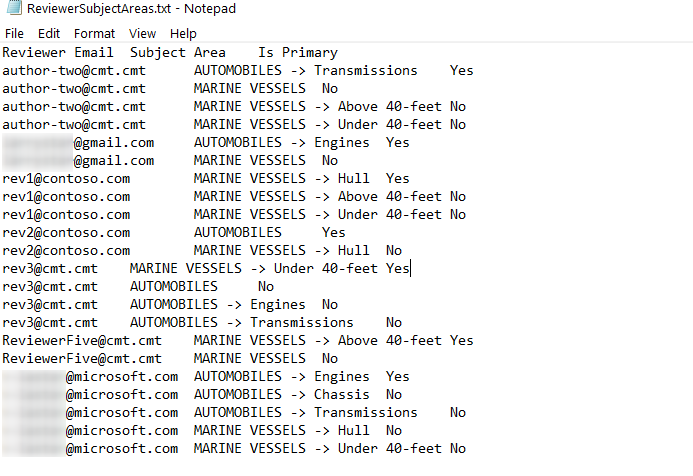The height and width of the screenshot is (476, 693).
Task: Click the 'Subject Area' header text
Action: pyautogui.click(x=178, y=53)
